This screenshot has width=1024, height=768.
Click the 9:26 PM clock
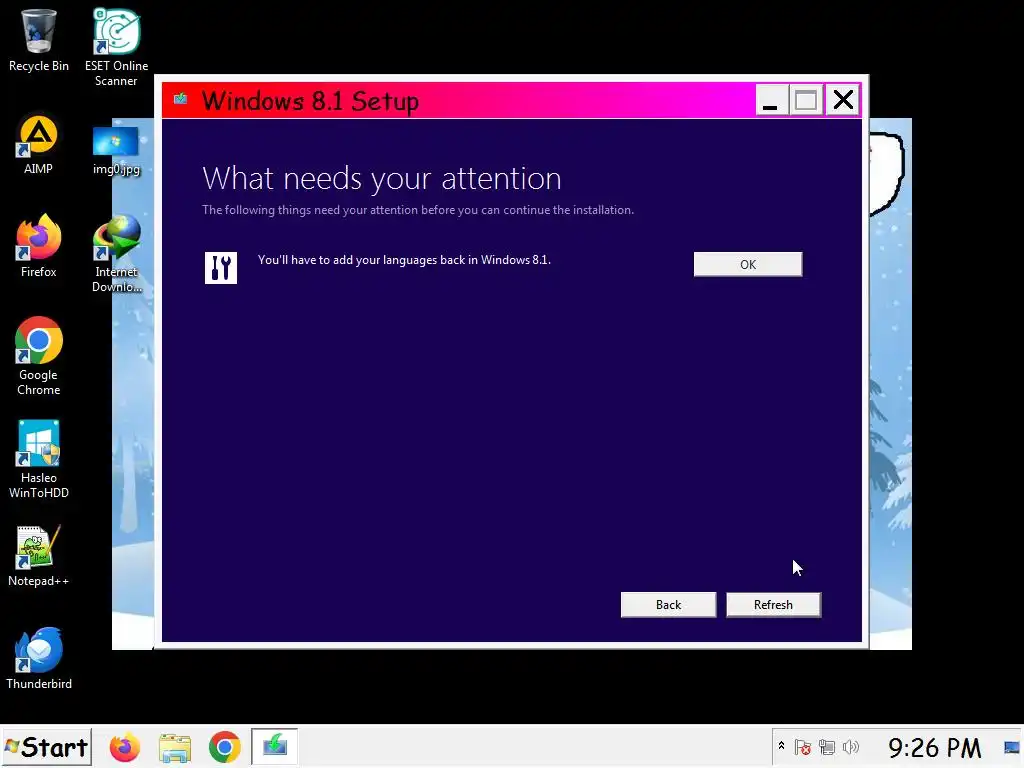(935, 748)
